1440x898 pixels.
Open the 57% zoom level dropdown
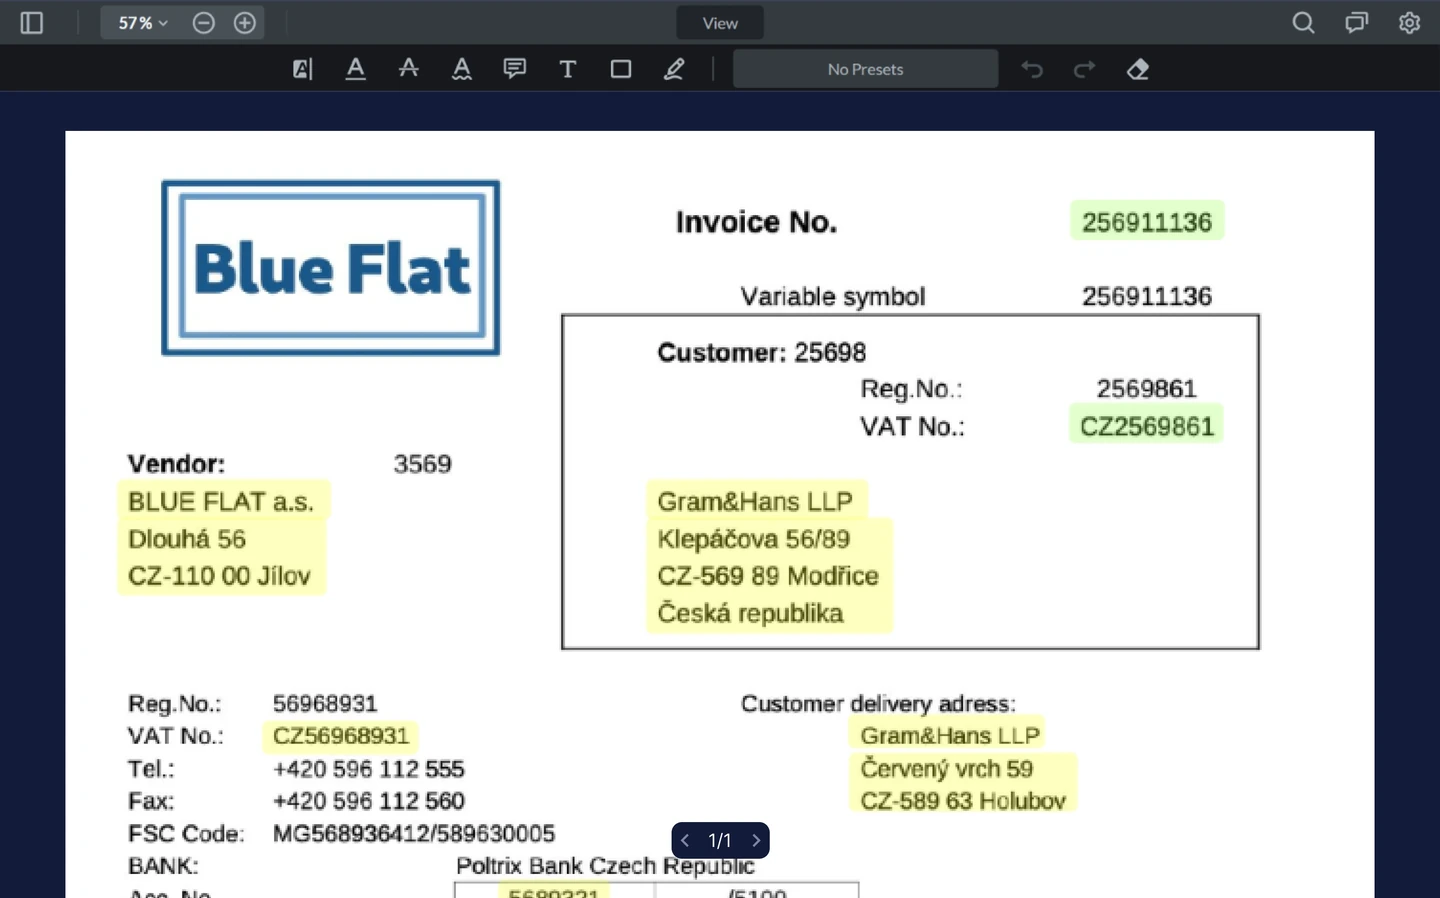(x=143, y=22)
